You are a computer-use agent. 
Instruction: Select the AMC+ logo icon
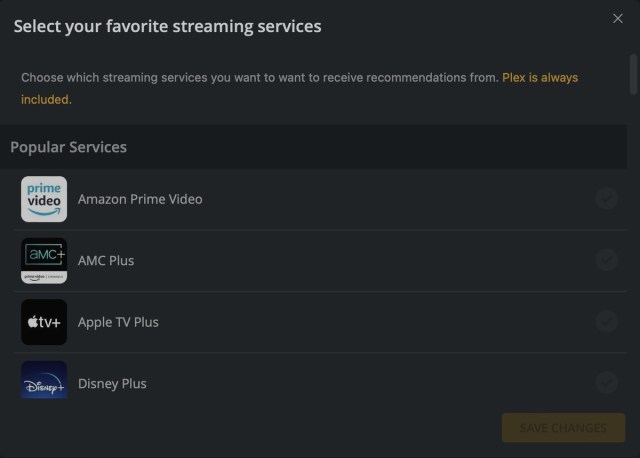(44, 261)
